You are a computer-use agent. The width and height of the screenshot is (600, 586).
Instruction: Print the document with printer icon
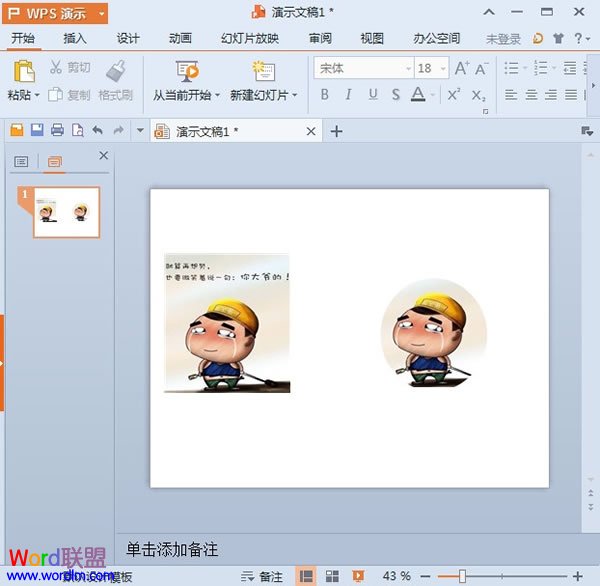57,130
